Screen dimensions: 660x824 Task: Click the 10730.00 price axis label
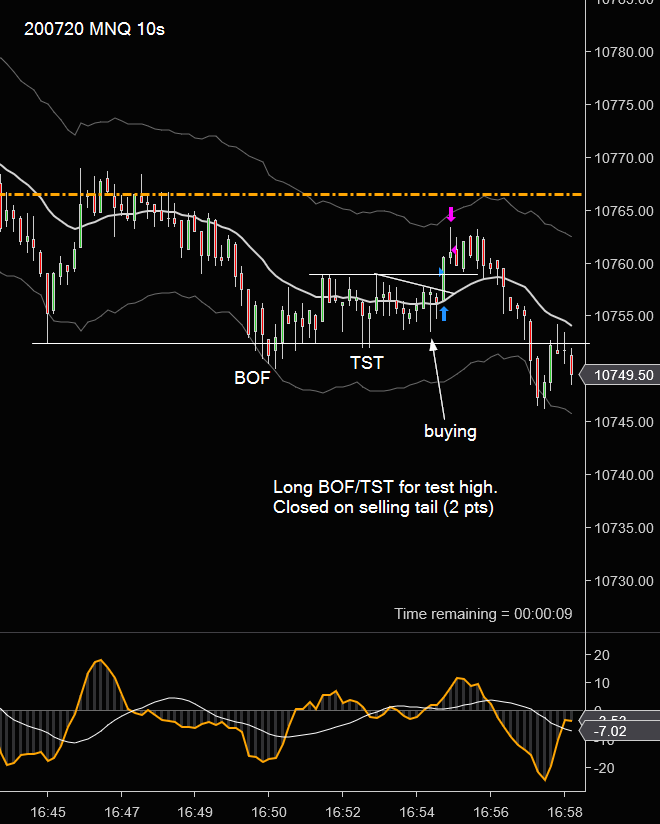[623, 581]
